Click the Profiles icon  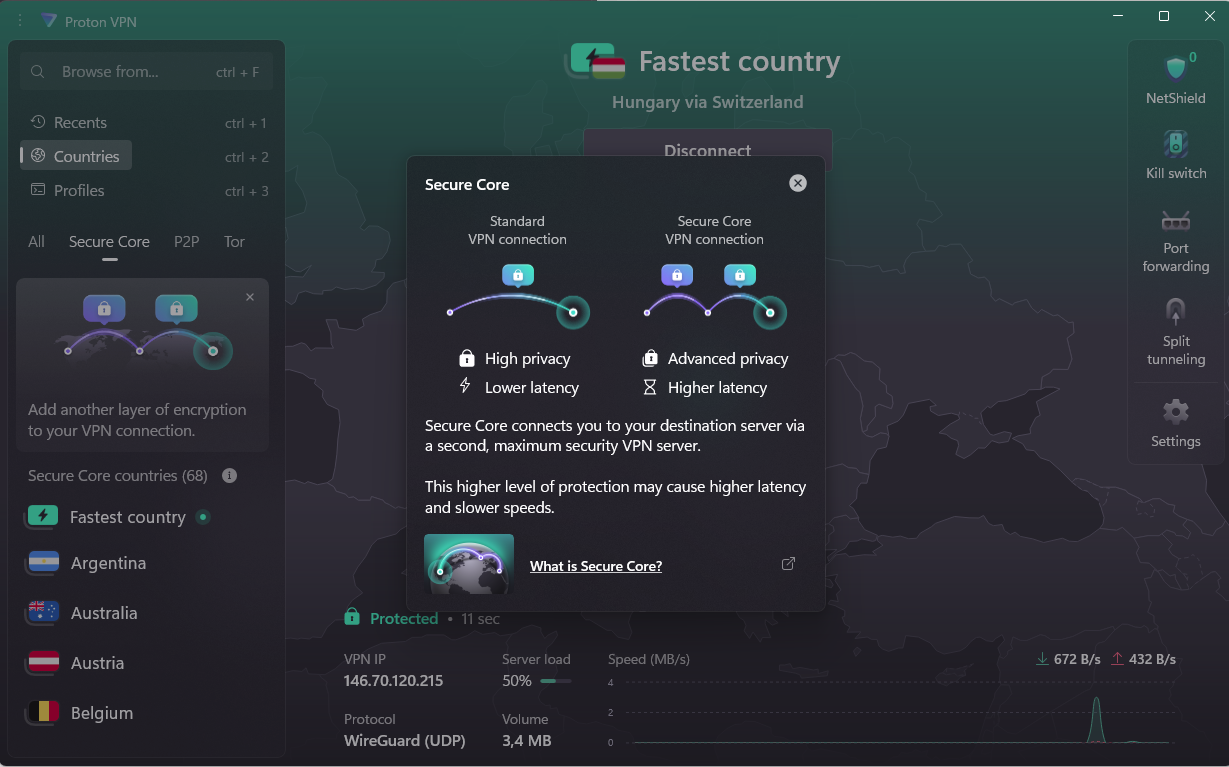[x=38, y=190]
